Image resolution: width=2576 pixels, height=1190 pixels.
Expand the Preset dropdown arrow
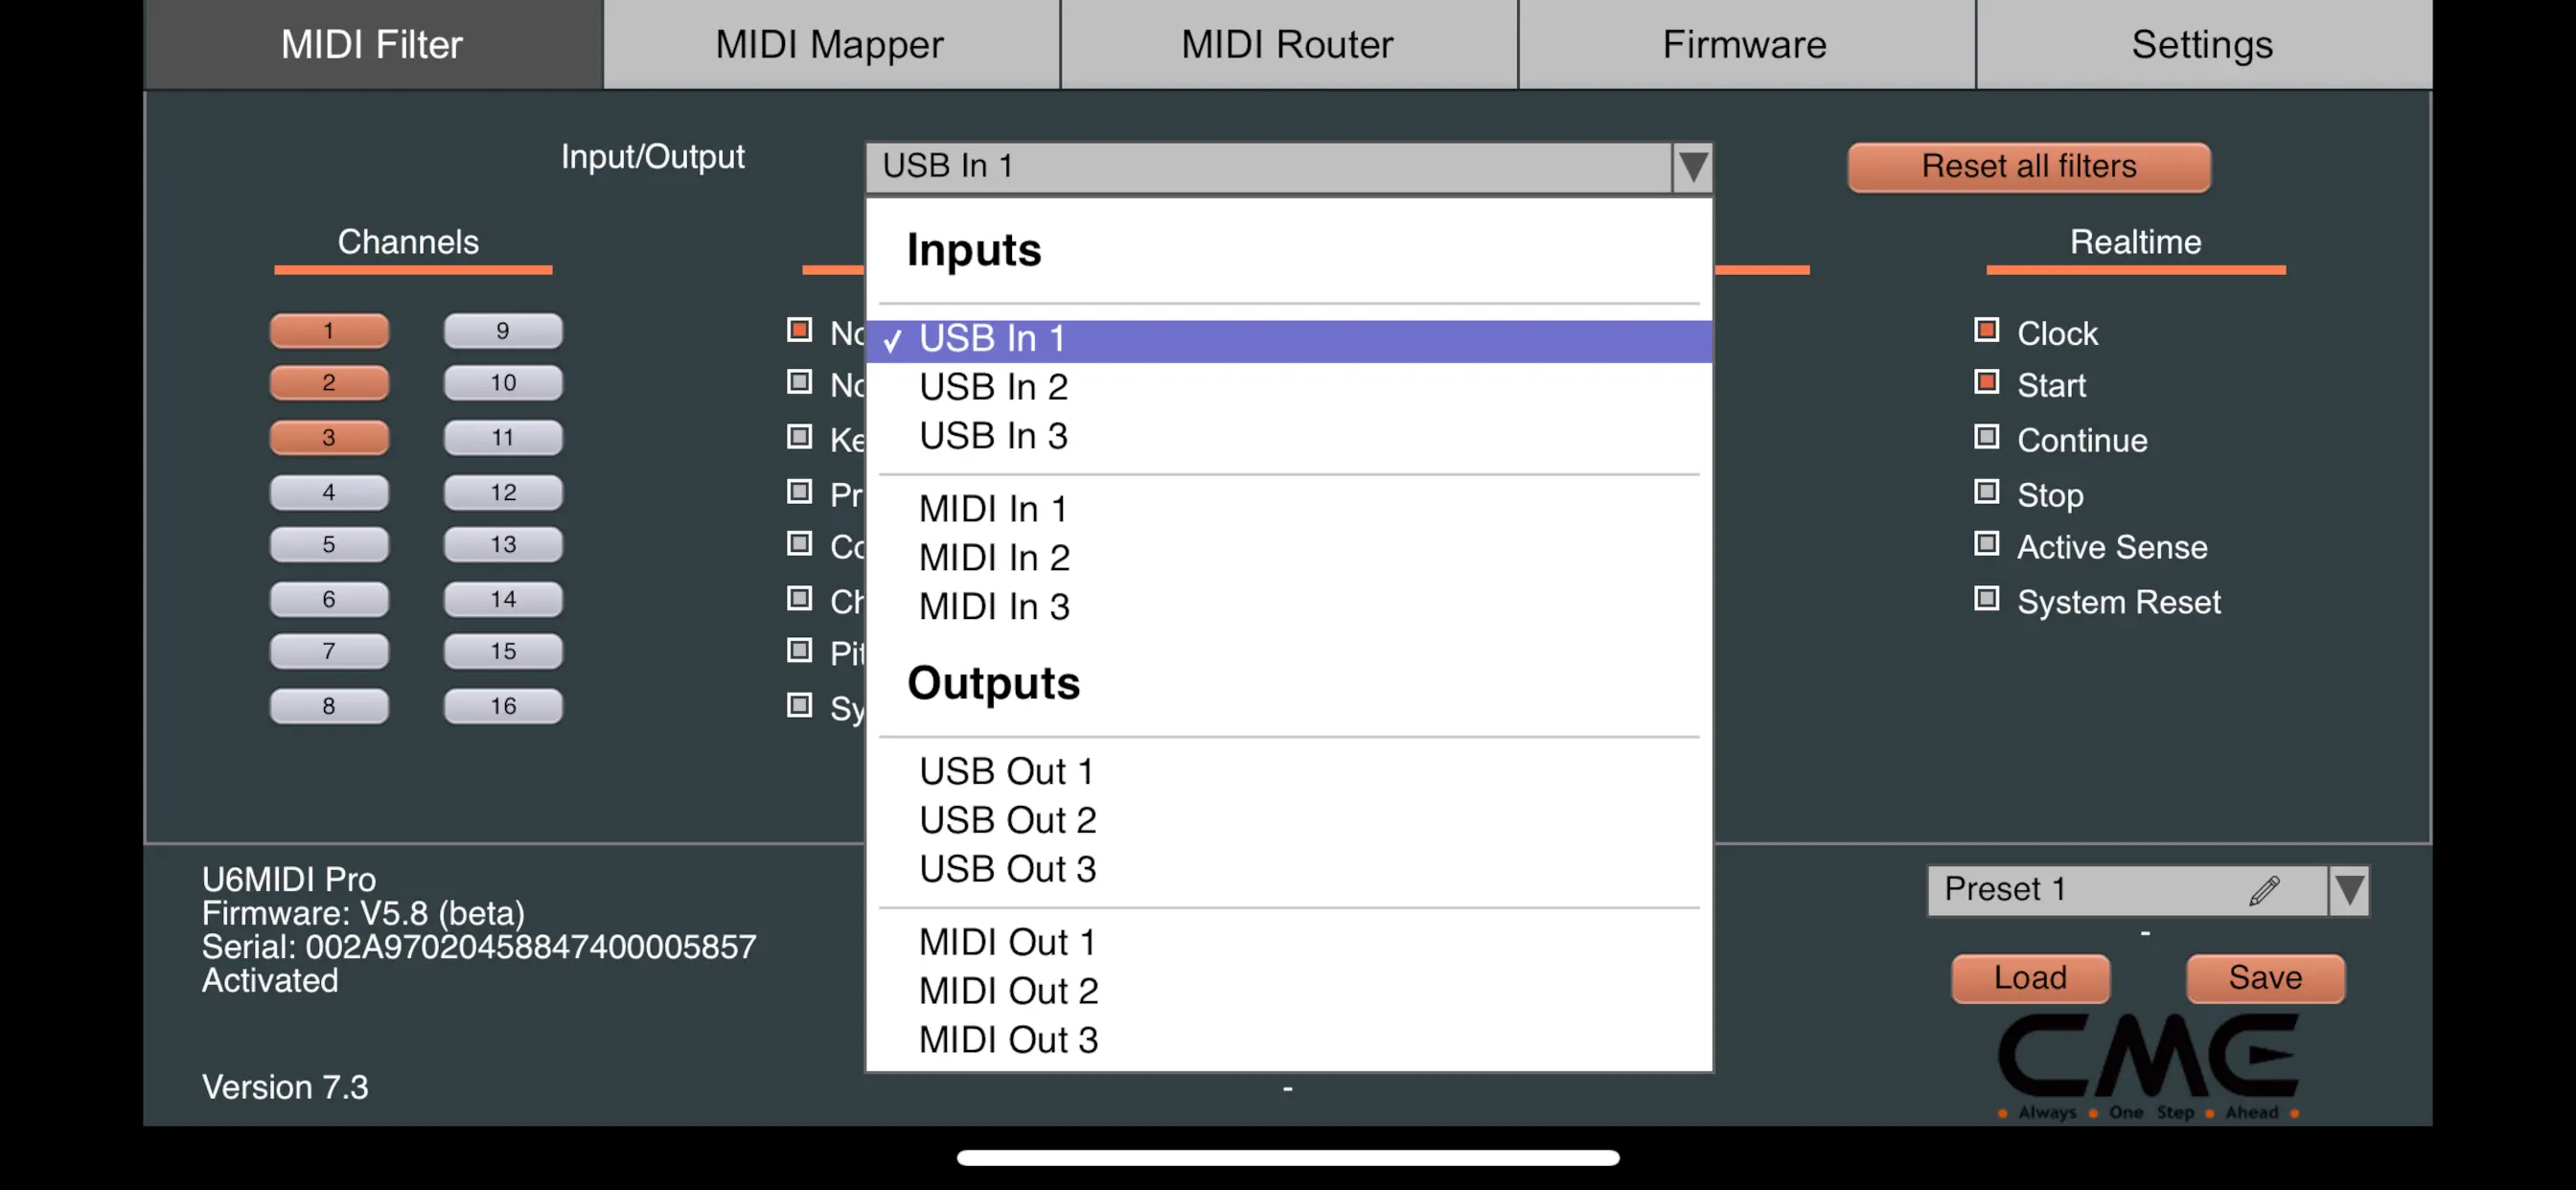click(2350, 890)
